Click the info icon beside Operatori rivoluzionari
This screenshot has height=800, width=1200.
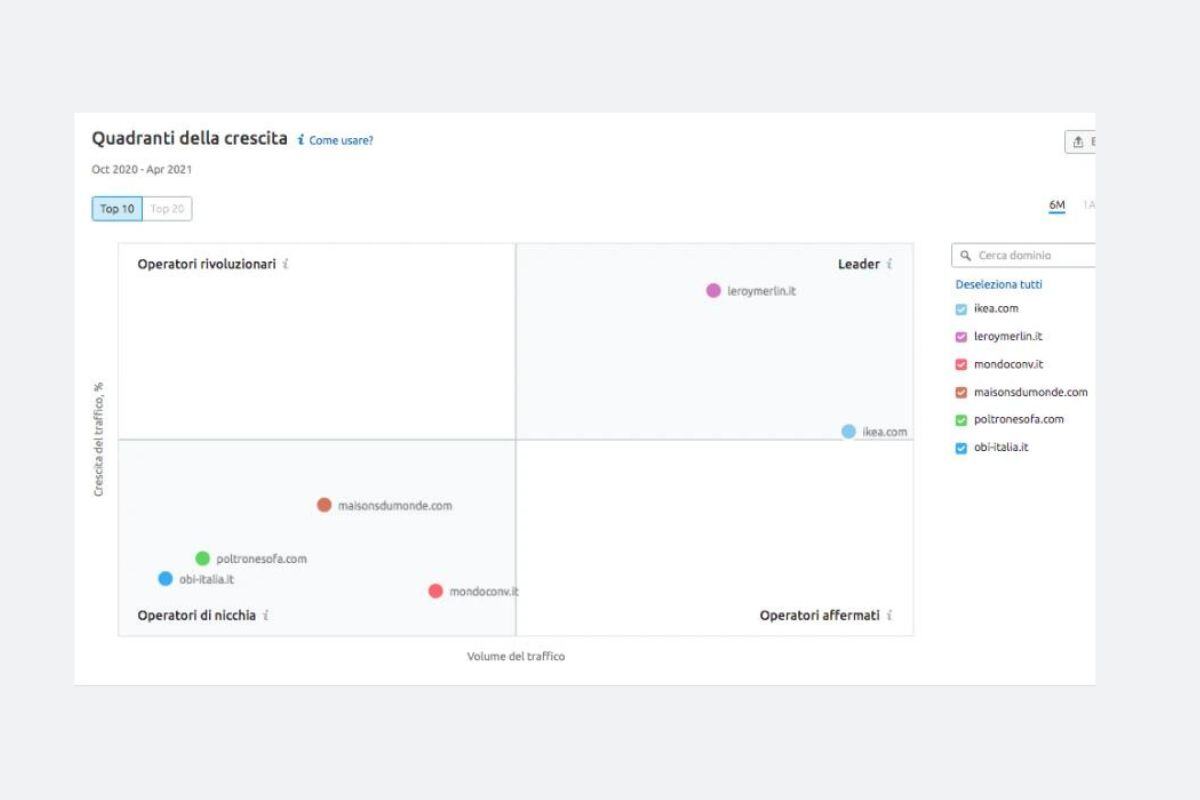pos(285,264)
